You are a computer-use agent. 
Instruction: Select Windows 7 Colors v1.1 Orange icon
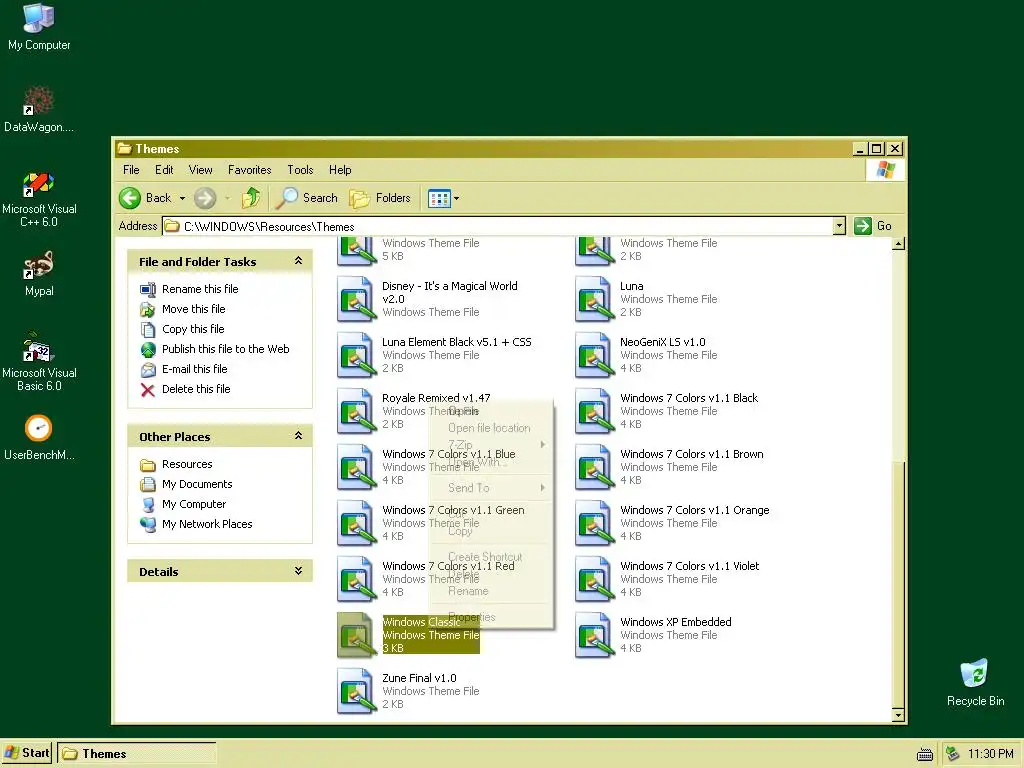594,522
